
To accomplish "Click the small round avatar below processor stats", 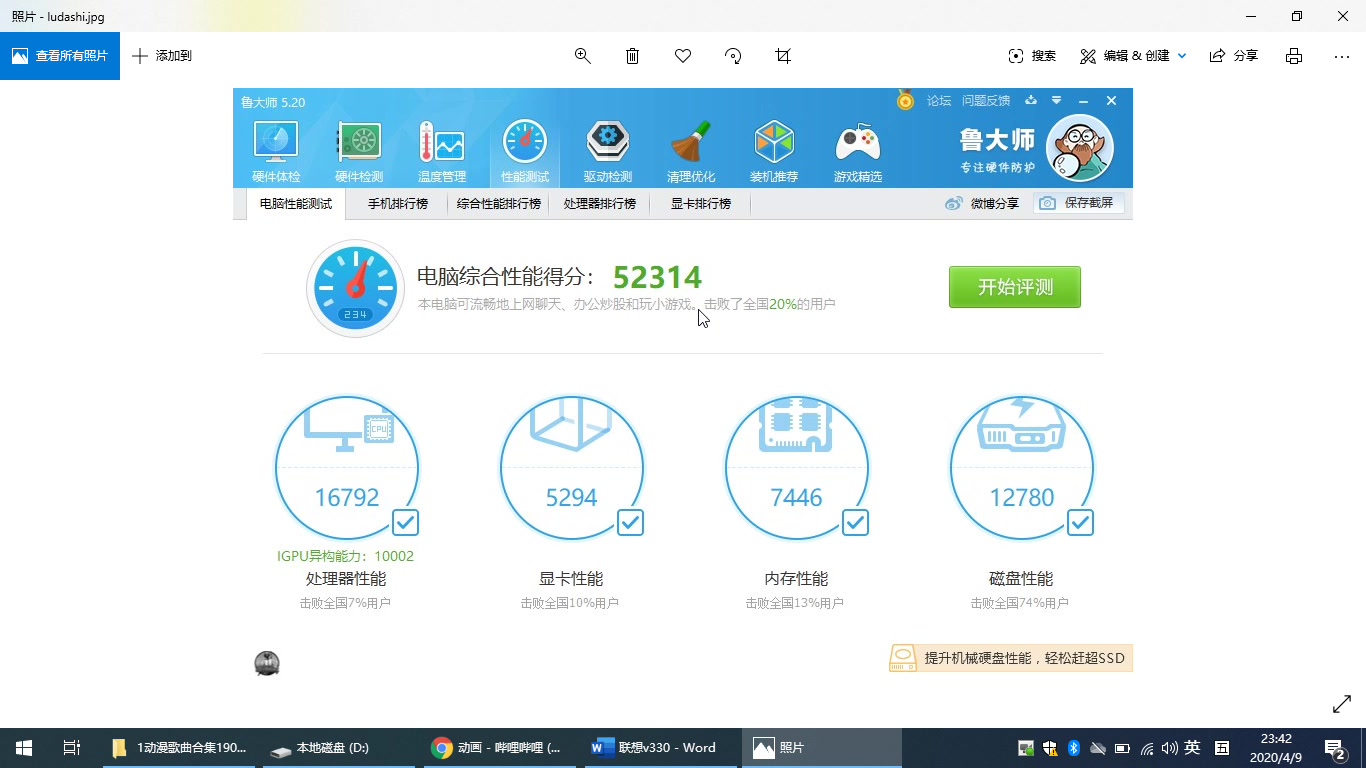I will coord(267,663).
